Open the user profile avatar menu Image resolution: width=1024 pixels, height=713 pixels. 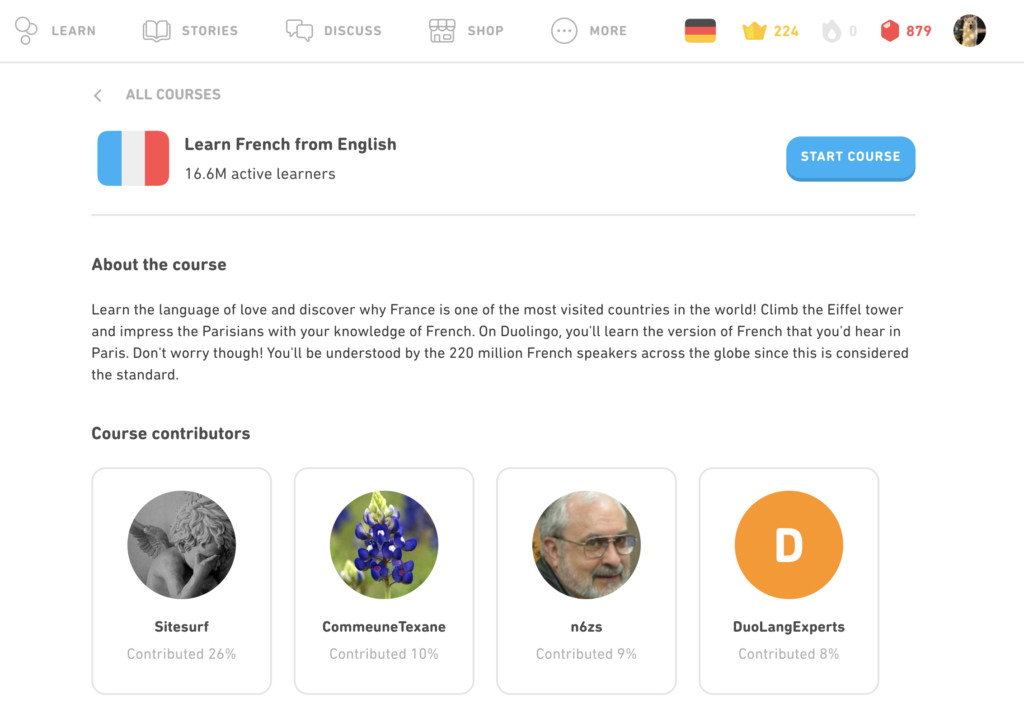coord(969,31)
